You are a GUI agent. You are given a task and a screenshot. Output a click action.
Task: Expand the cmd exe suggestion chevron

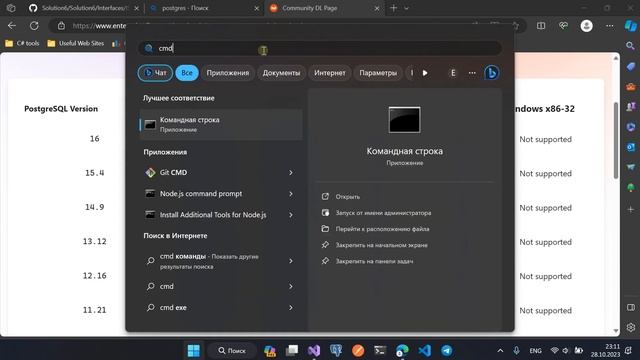pyautogui.click(x=291, y=307)
